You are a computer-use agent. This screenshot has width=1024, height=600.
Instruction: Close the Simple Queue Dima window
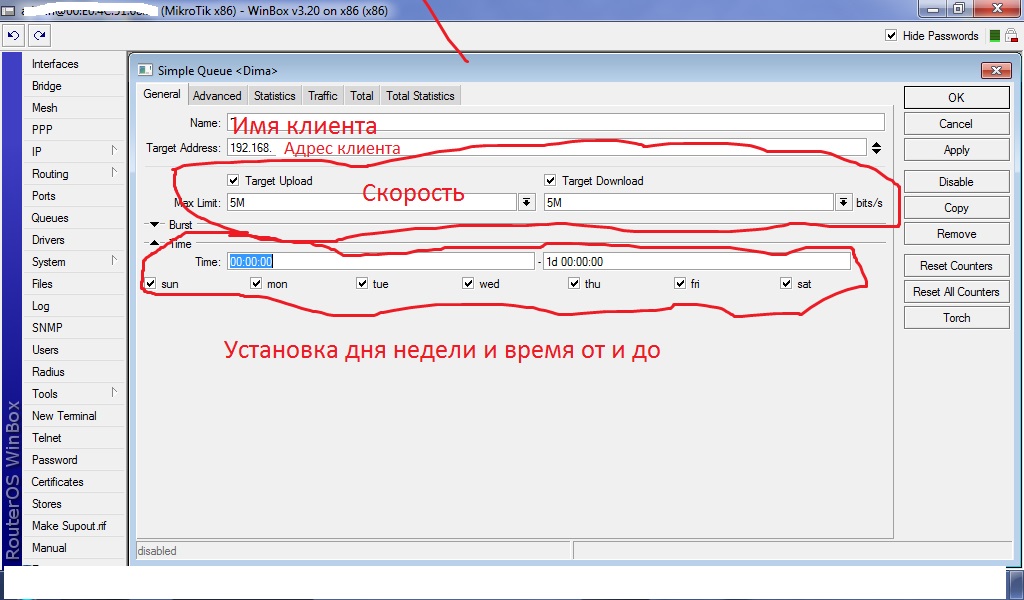[996, 70]
